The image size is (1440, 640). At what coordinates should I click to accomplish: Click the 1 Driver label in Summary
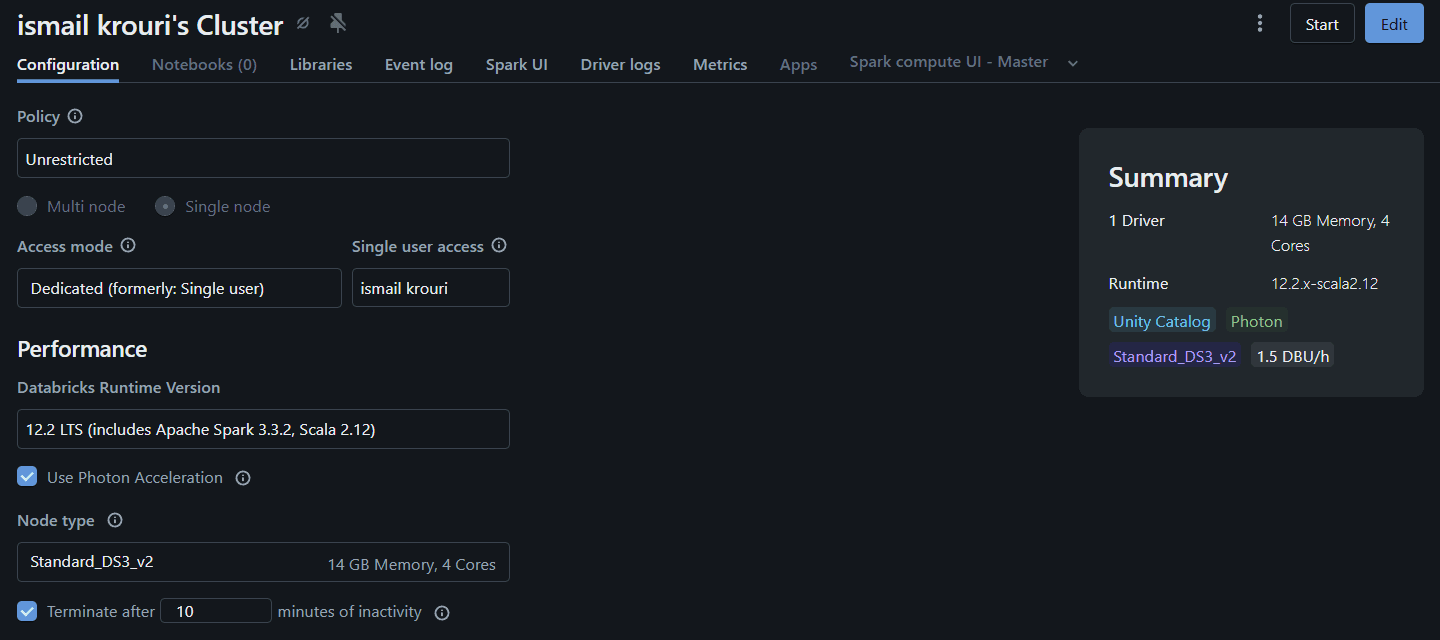(1137, 221)
